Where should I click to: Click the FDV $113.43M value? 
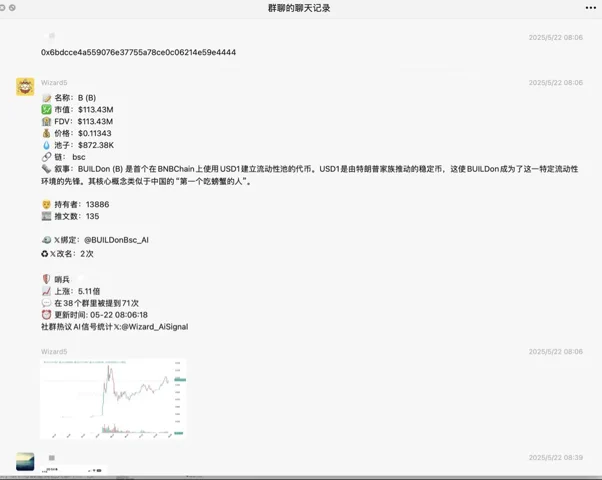click(x=95, y=122)
